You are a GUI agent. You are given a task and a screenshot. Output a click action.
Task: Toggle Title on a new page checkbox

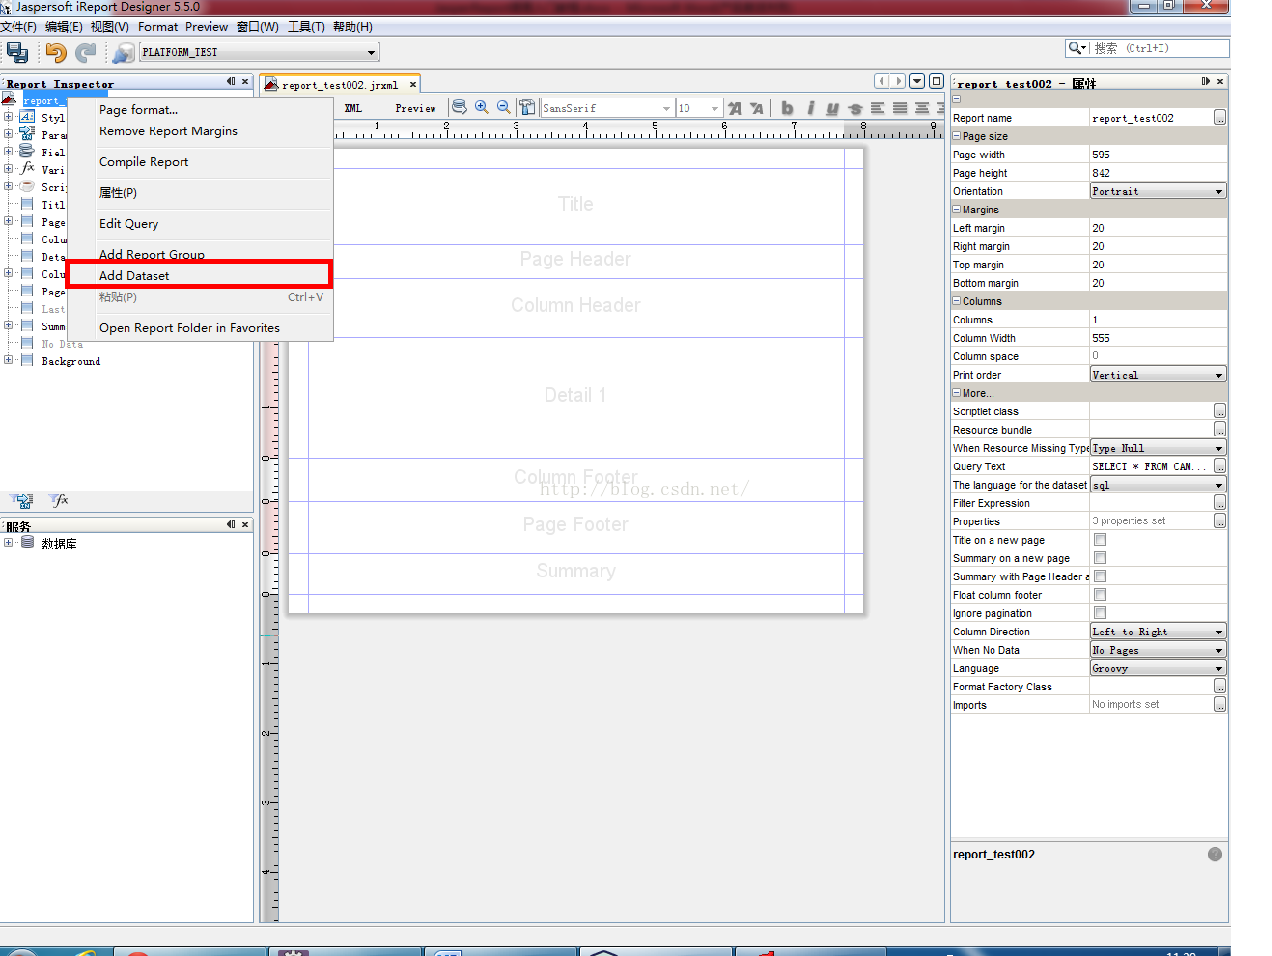click(x=1100, y=540)
